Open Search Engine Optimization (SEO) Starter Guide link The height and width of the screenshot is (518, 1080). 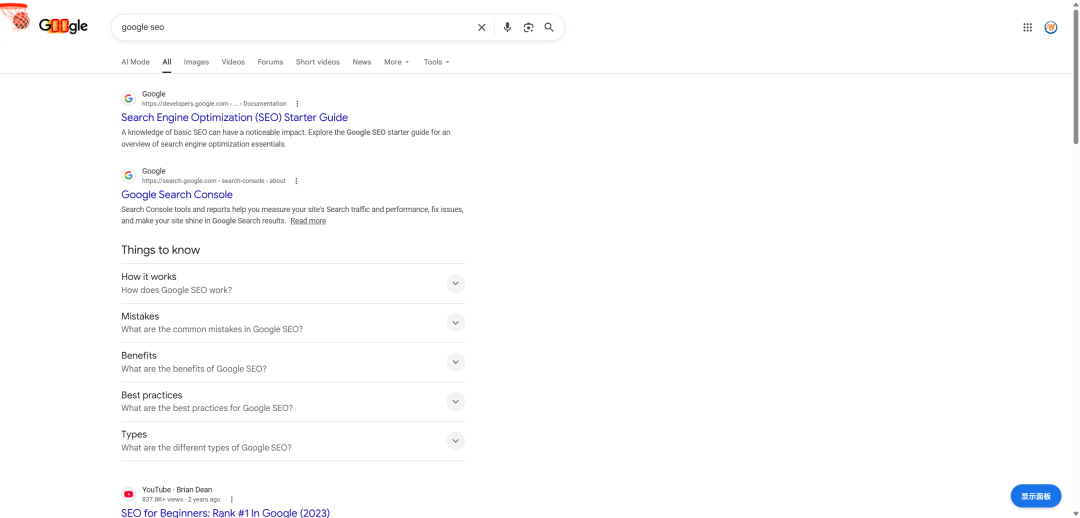(x=234, y=118)
